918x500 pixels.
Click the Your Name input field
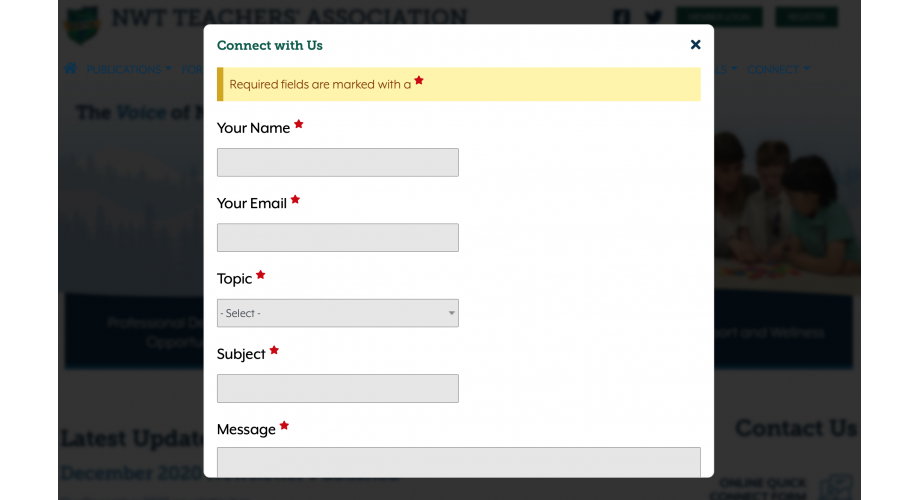(x=338, y=162)
